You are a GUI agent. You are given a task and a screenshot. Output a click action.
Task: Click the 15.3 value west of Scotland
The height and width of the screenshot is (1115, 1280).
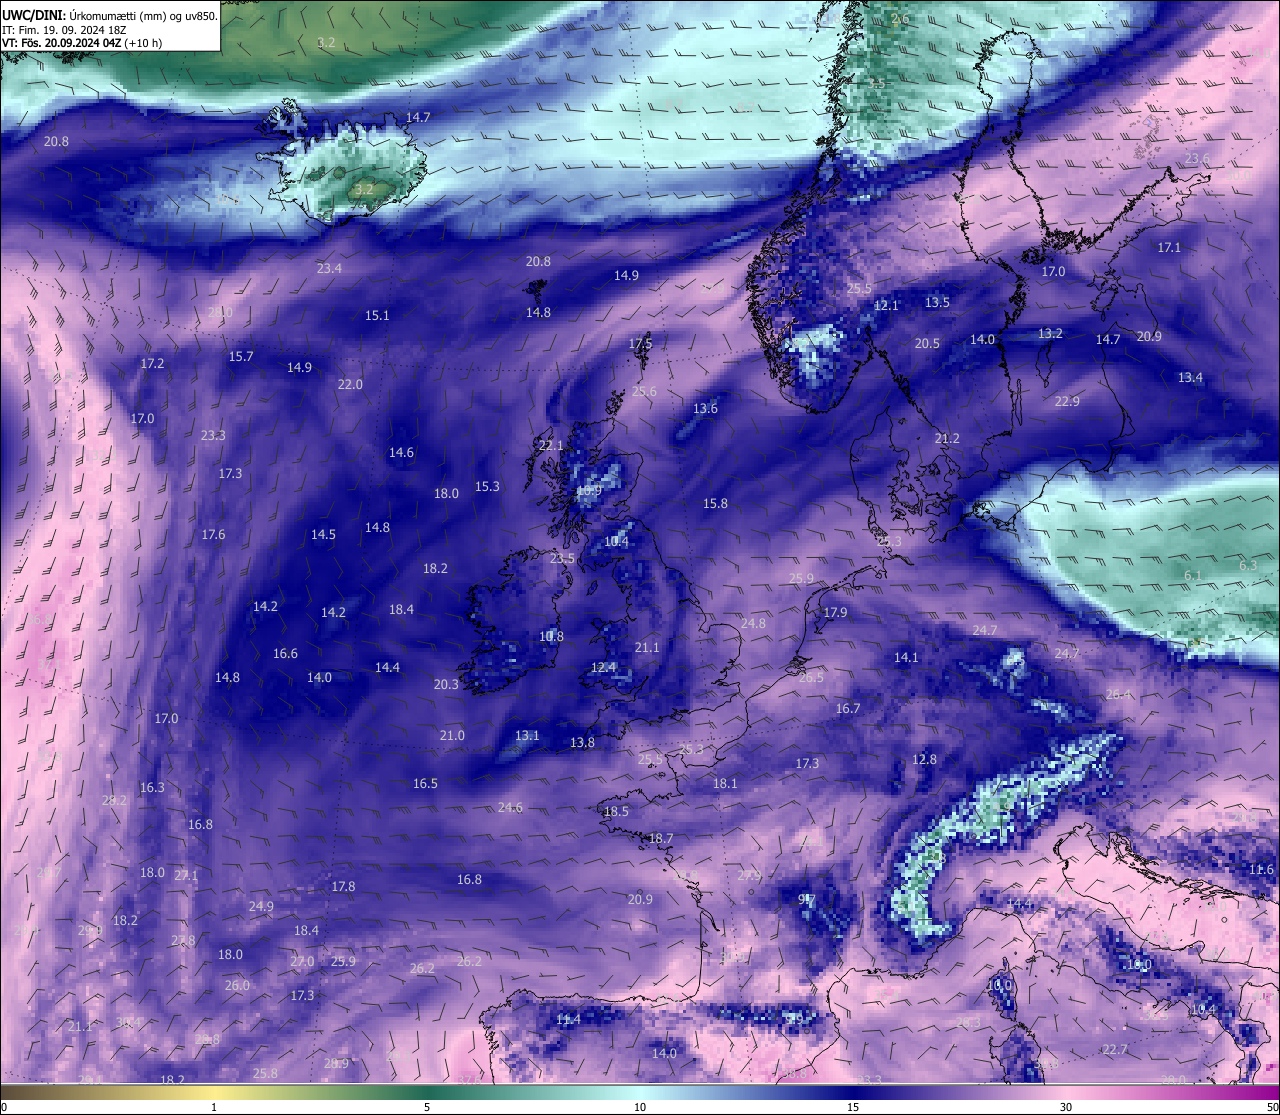(487, 486)
